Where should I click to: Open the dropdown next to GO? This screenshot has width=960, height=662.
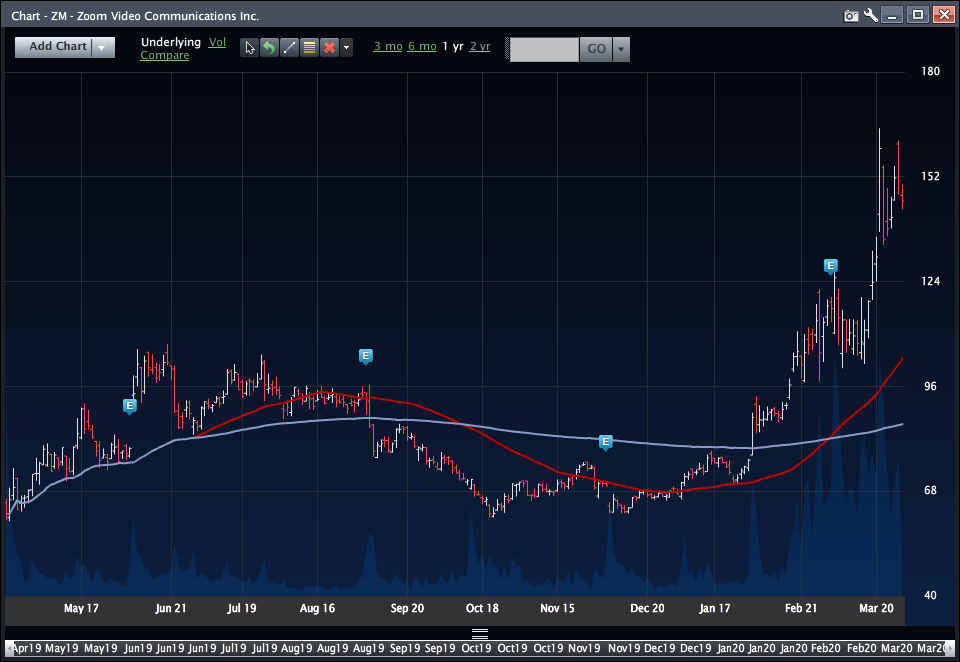pyautogui.click(x=621, y=49)
